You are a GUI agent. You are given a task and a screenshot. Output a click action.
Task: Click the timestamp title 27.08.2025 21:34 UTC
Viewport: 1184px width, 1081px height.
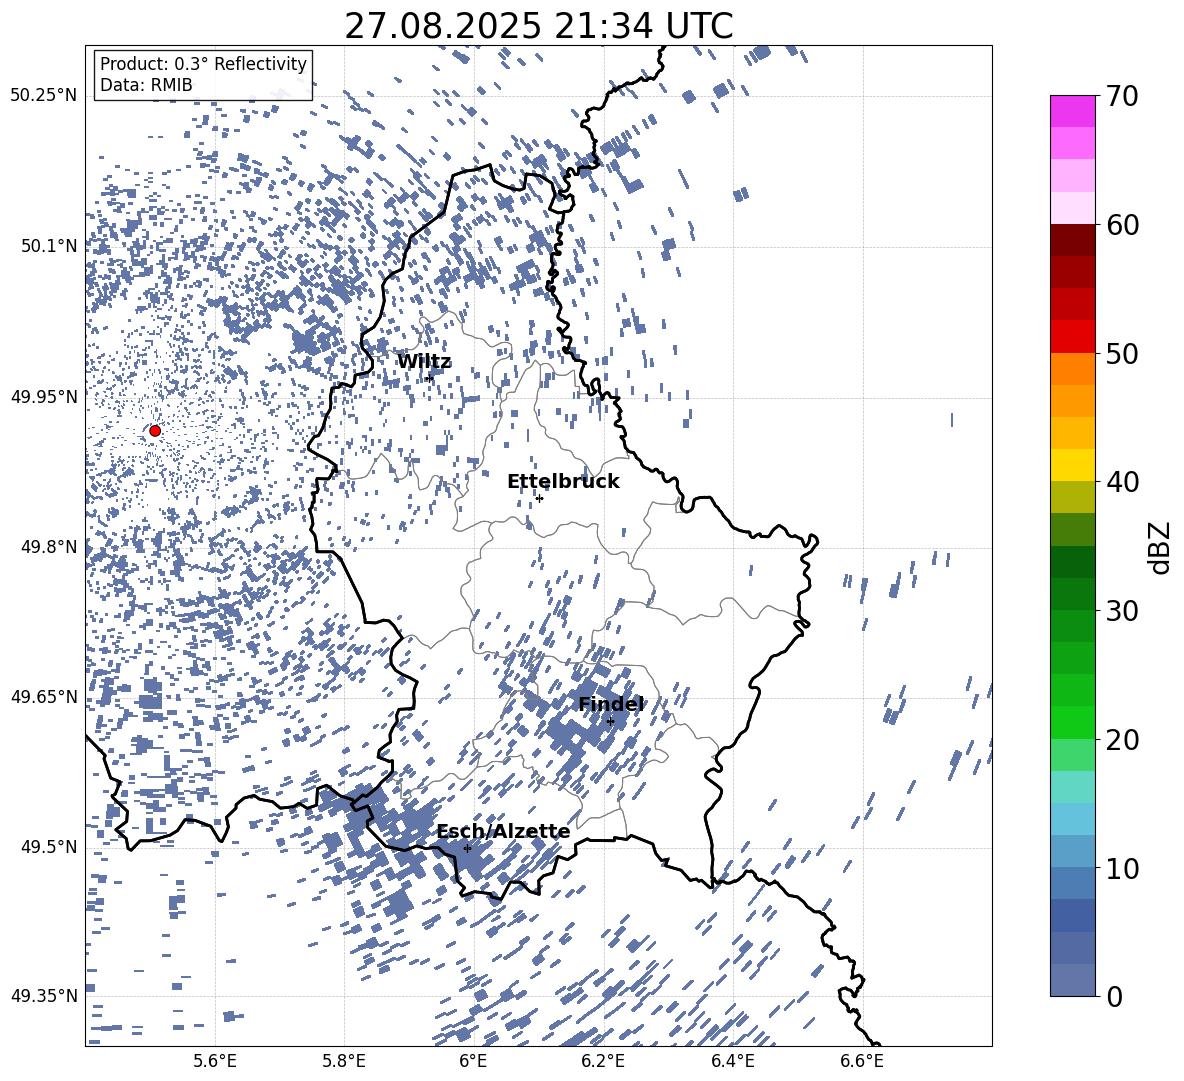click(x=538, y=26)
